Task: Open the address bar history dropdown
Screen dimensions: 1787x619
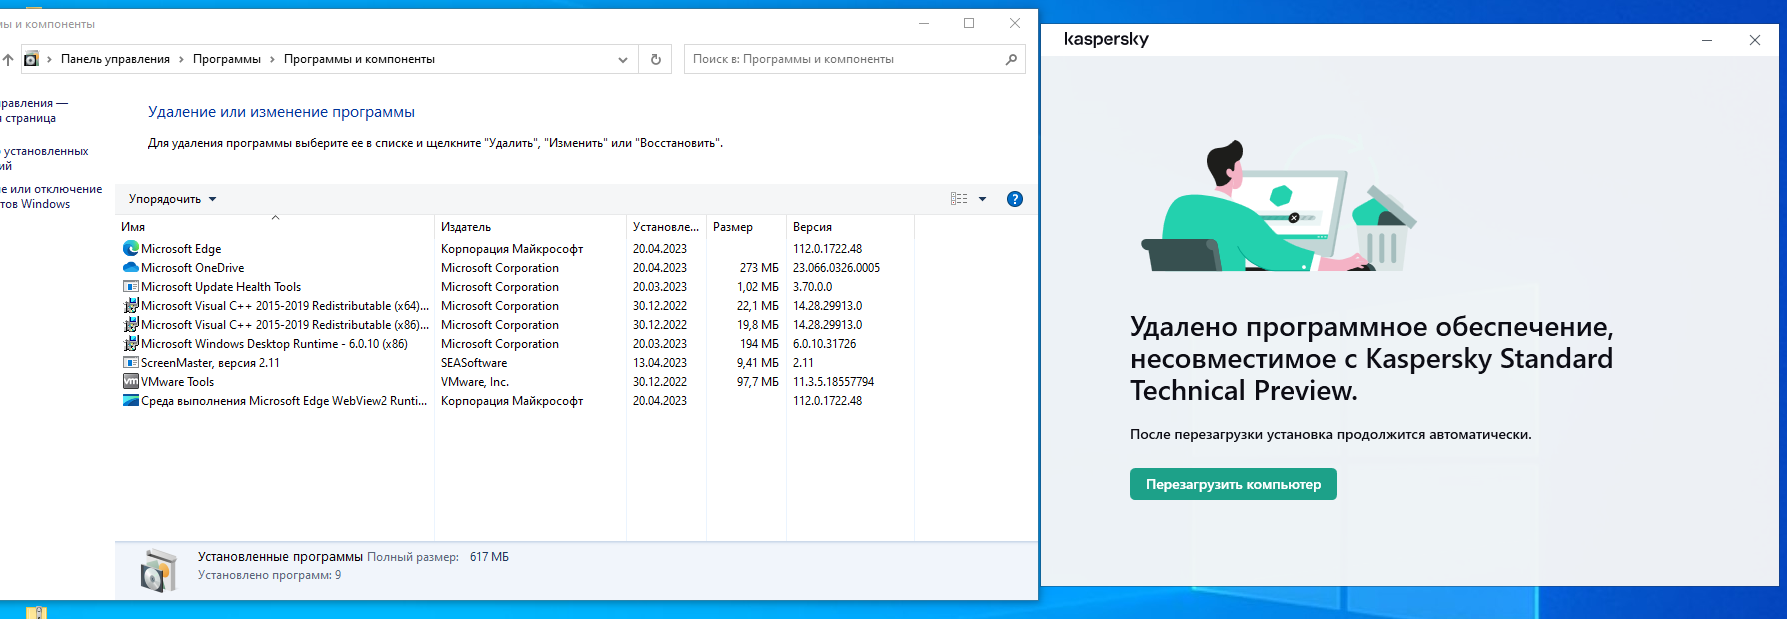Action: [623, 59]
